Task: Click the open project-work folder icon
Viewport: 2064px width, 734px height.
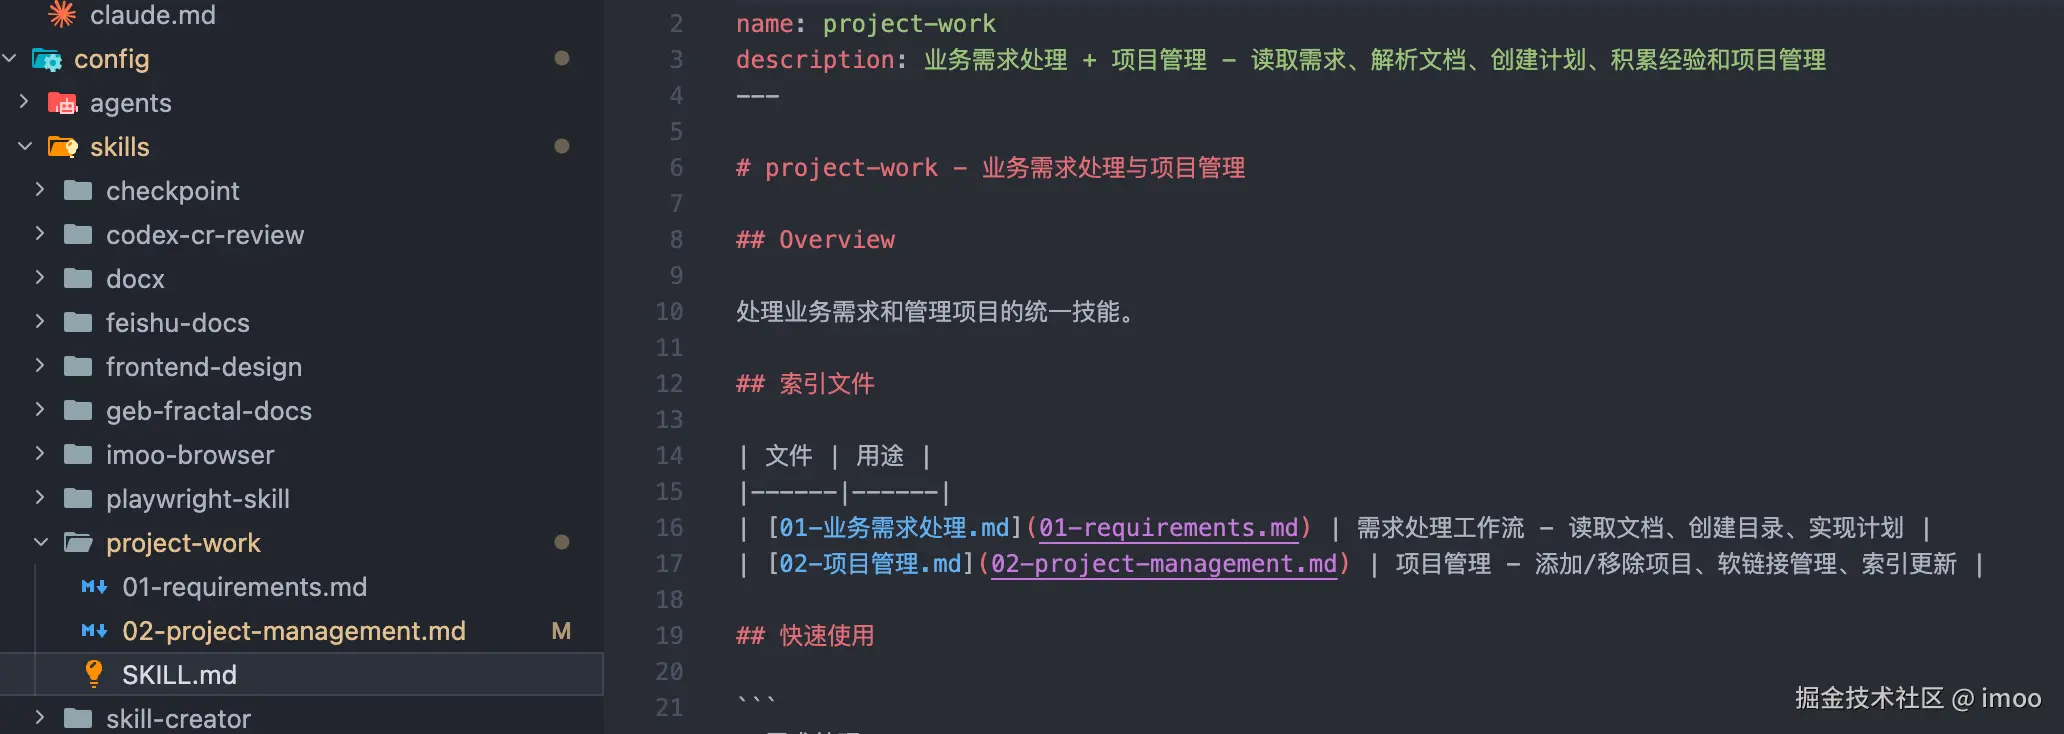Action: (x=78, y=543)
